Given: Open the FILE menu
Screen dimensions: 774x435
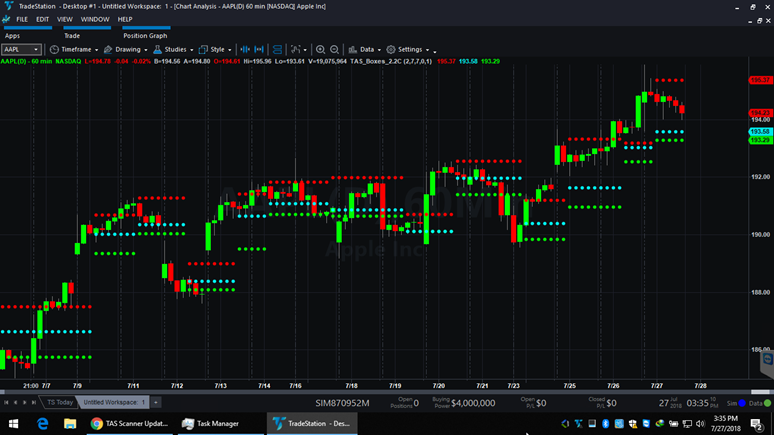Looking at the screenshot, I should pyautogui.click(x=22, y=19).
